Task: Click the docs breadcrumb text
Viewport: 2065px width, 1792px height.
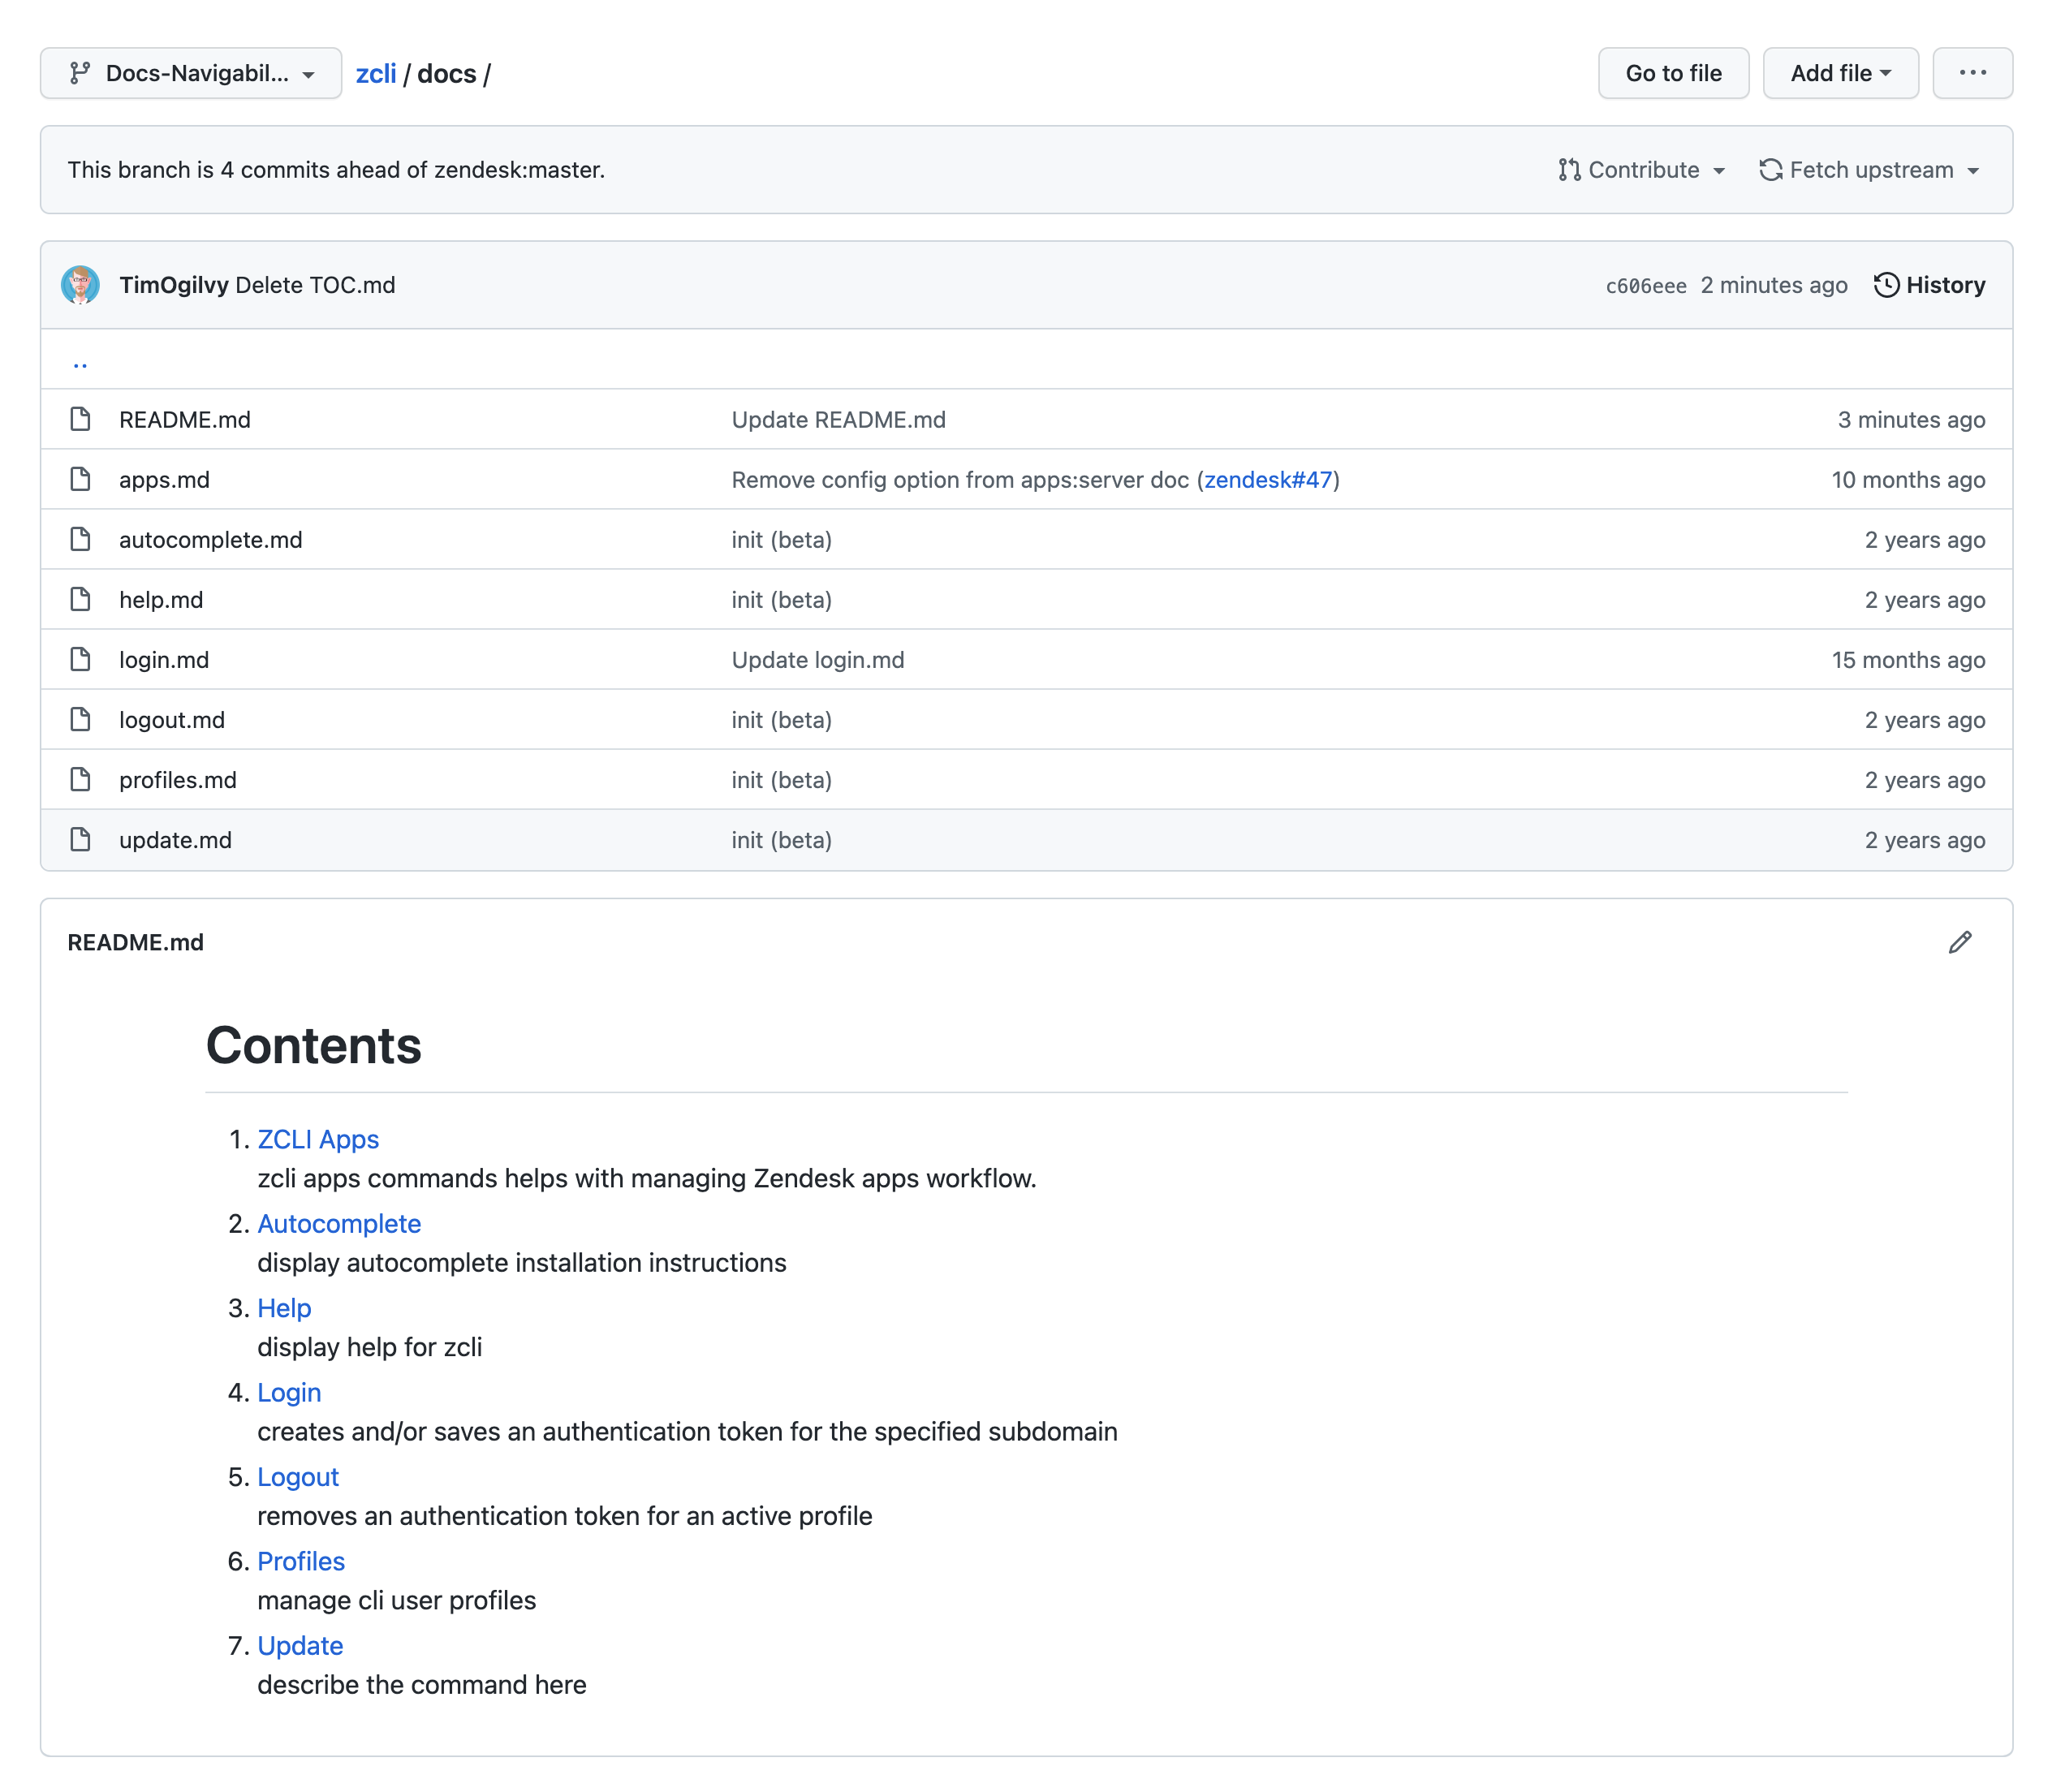Action: click(446, 74)
